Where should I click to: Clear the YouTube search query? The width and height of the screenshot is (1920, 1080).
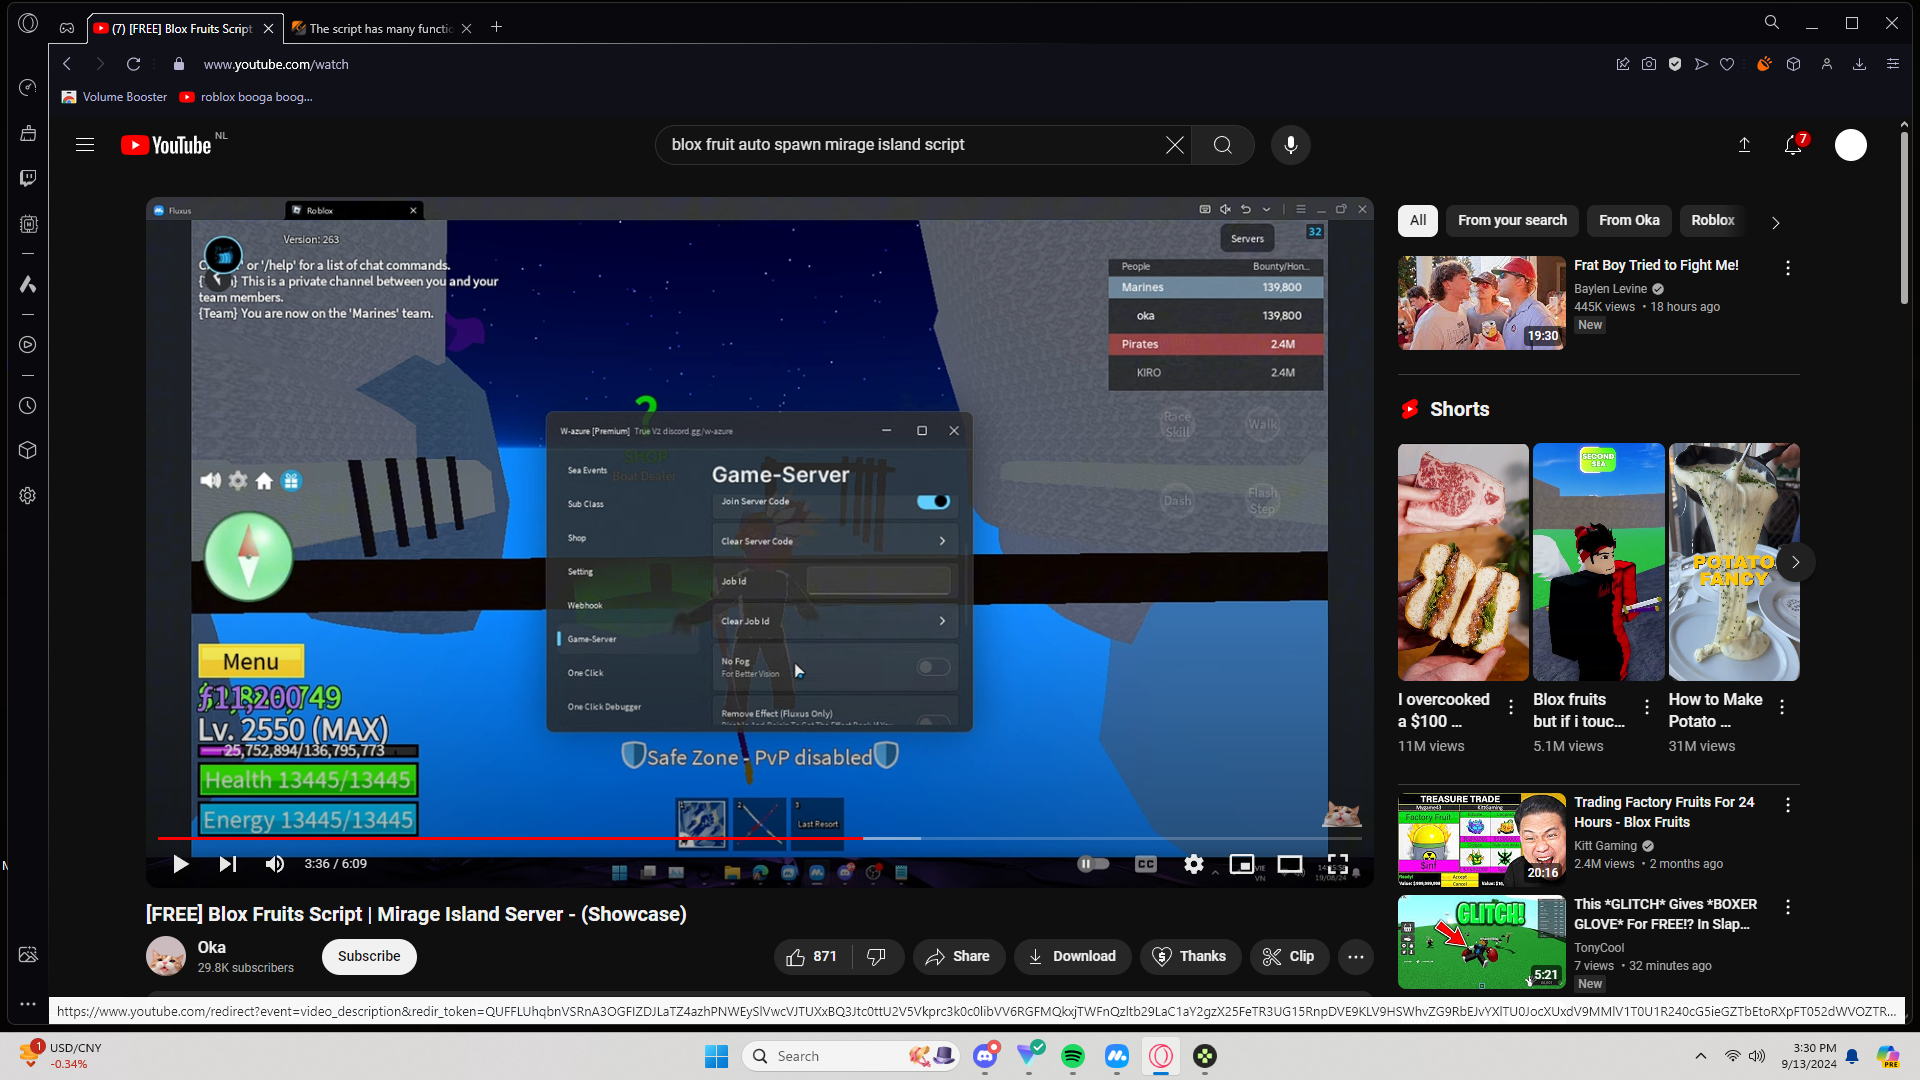coord(1175,145)
